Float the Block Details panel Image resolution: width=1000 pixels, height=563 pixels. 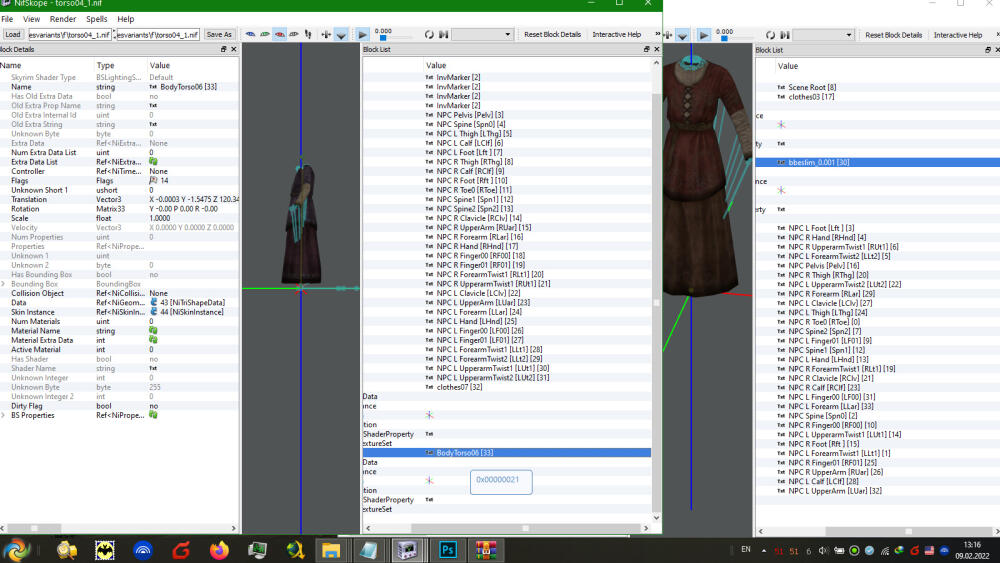tap(223, 49)
